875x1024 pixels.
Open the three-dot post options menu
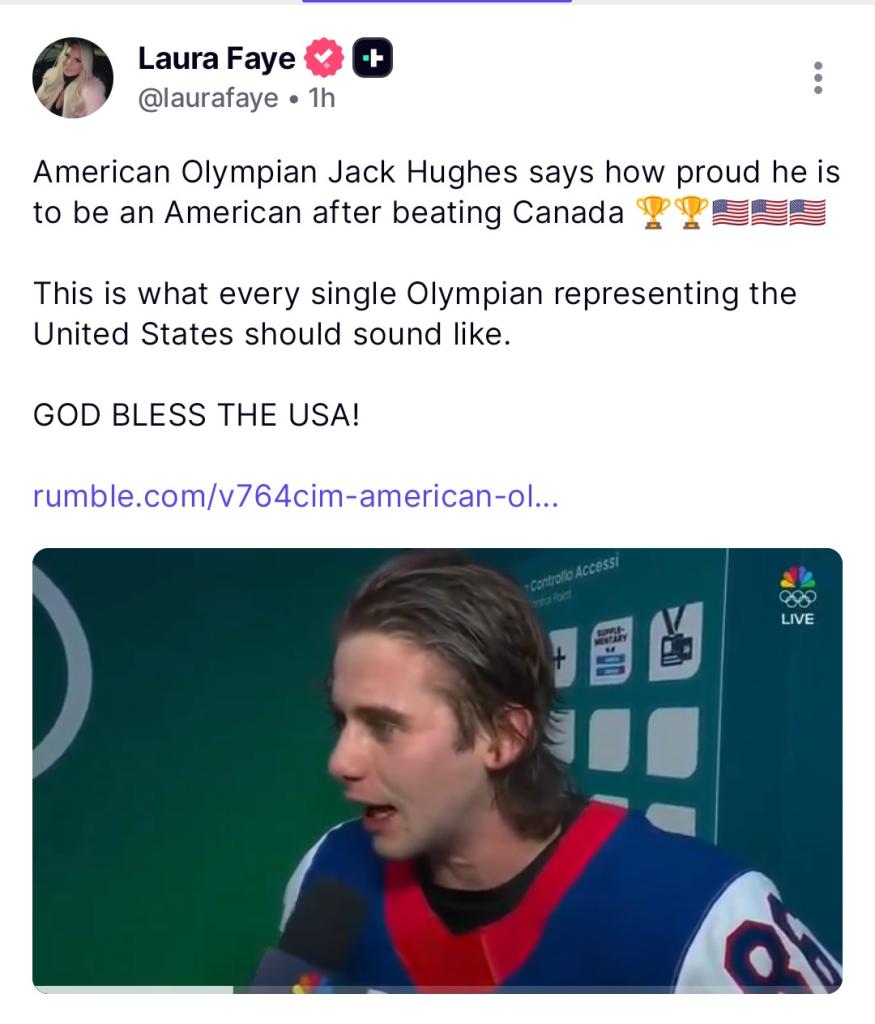point(818,78)
